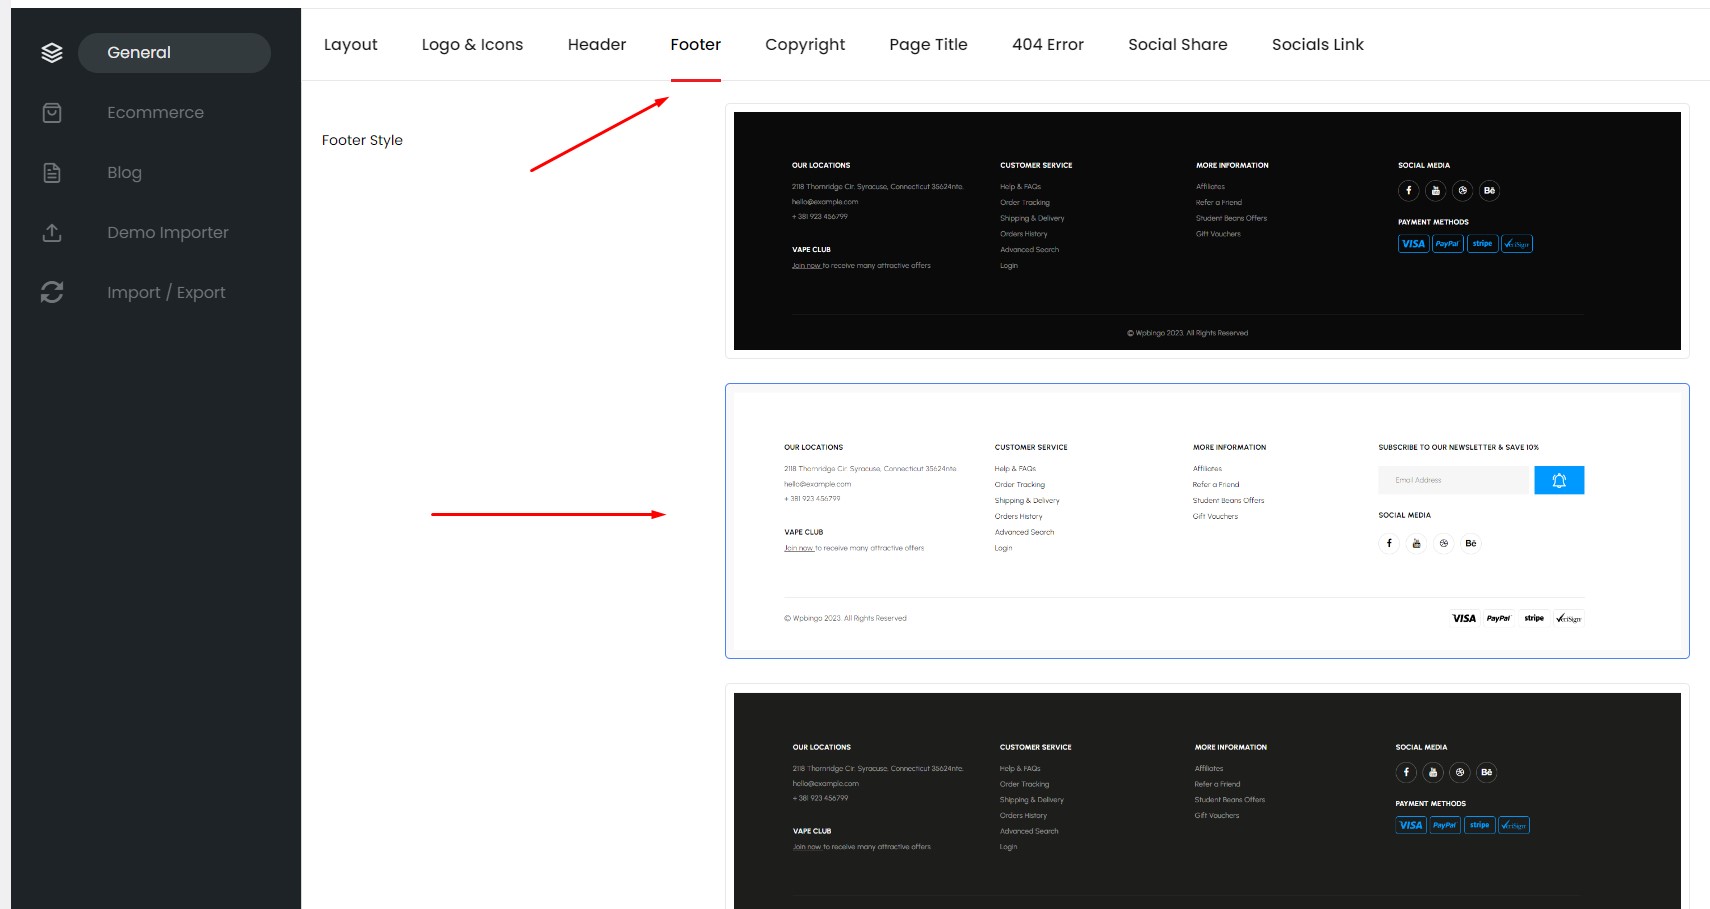The image size is (1710, 909).
Task: Click Facebook icon in the white footer preview
Action: click(x=1389, y=543)
